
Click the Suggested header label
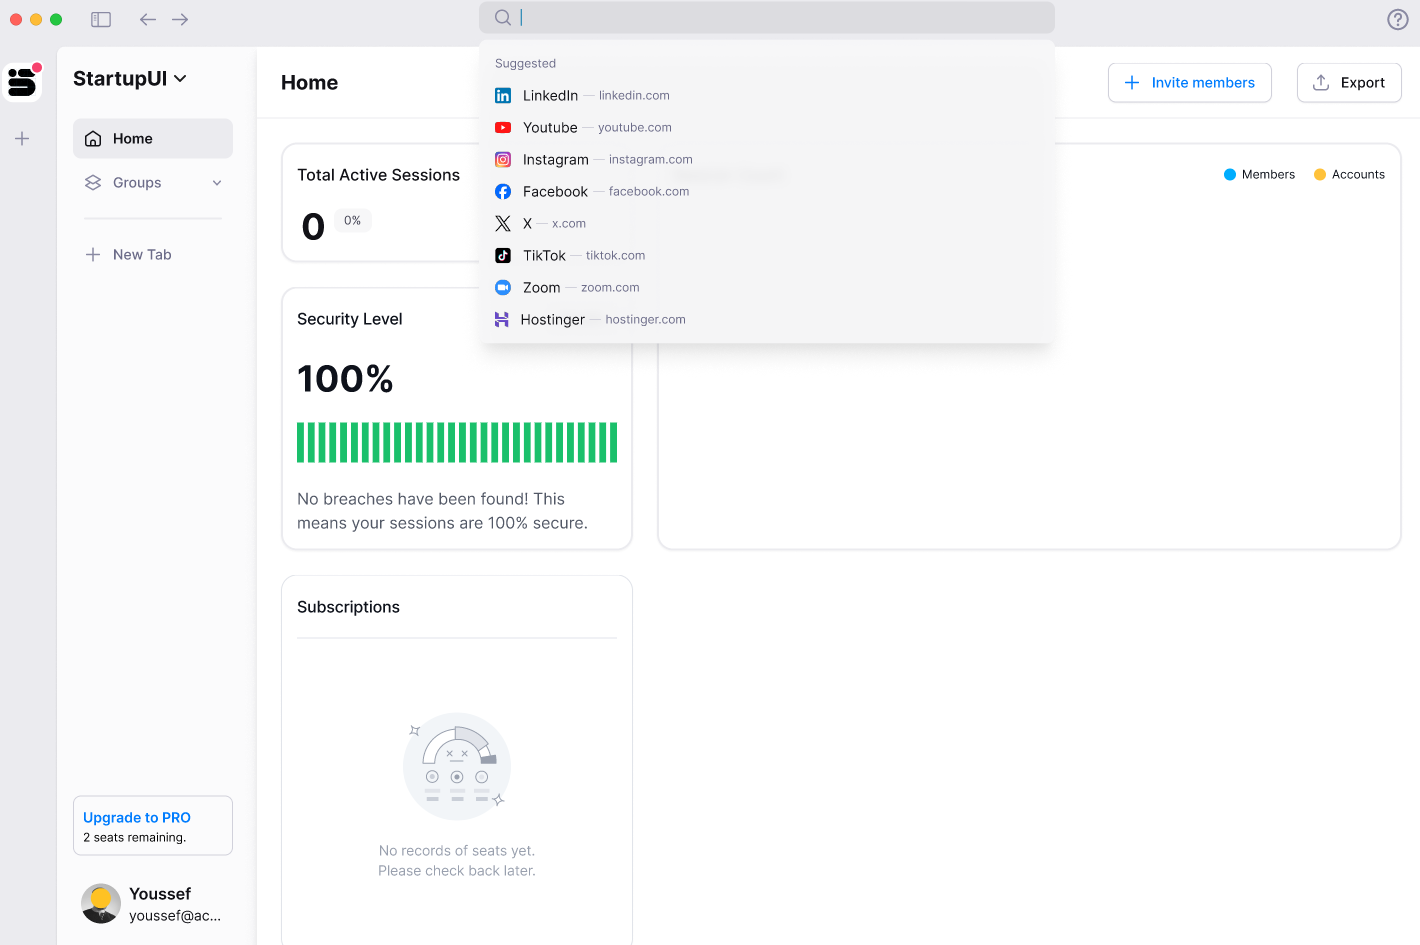click(x=525, y=63)
